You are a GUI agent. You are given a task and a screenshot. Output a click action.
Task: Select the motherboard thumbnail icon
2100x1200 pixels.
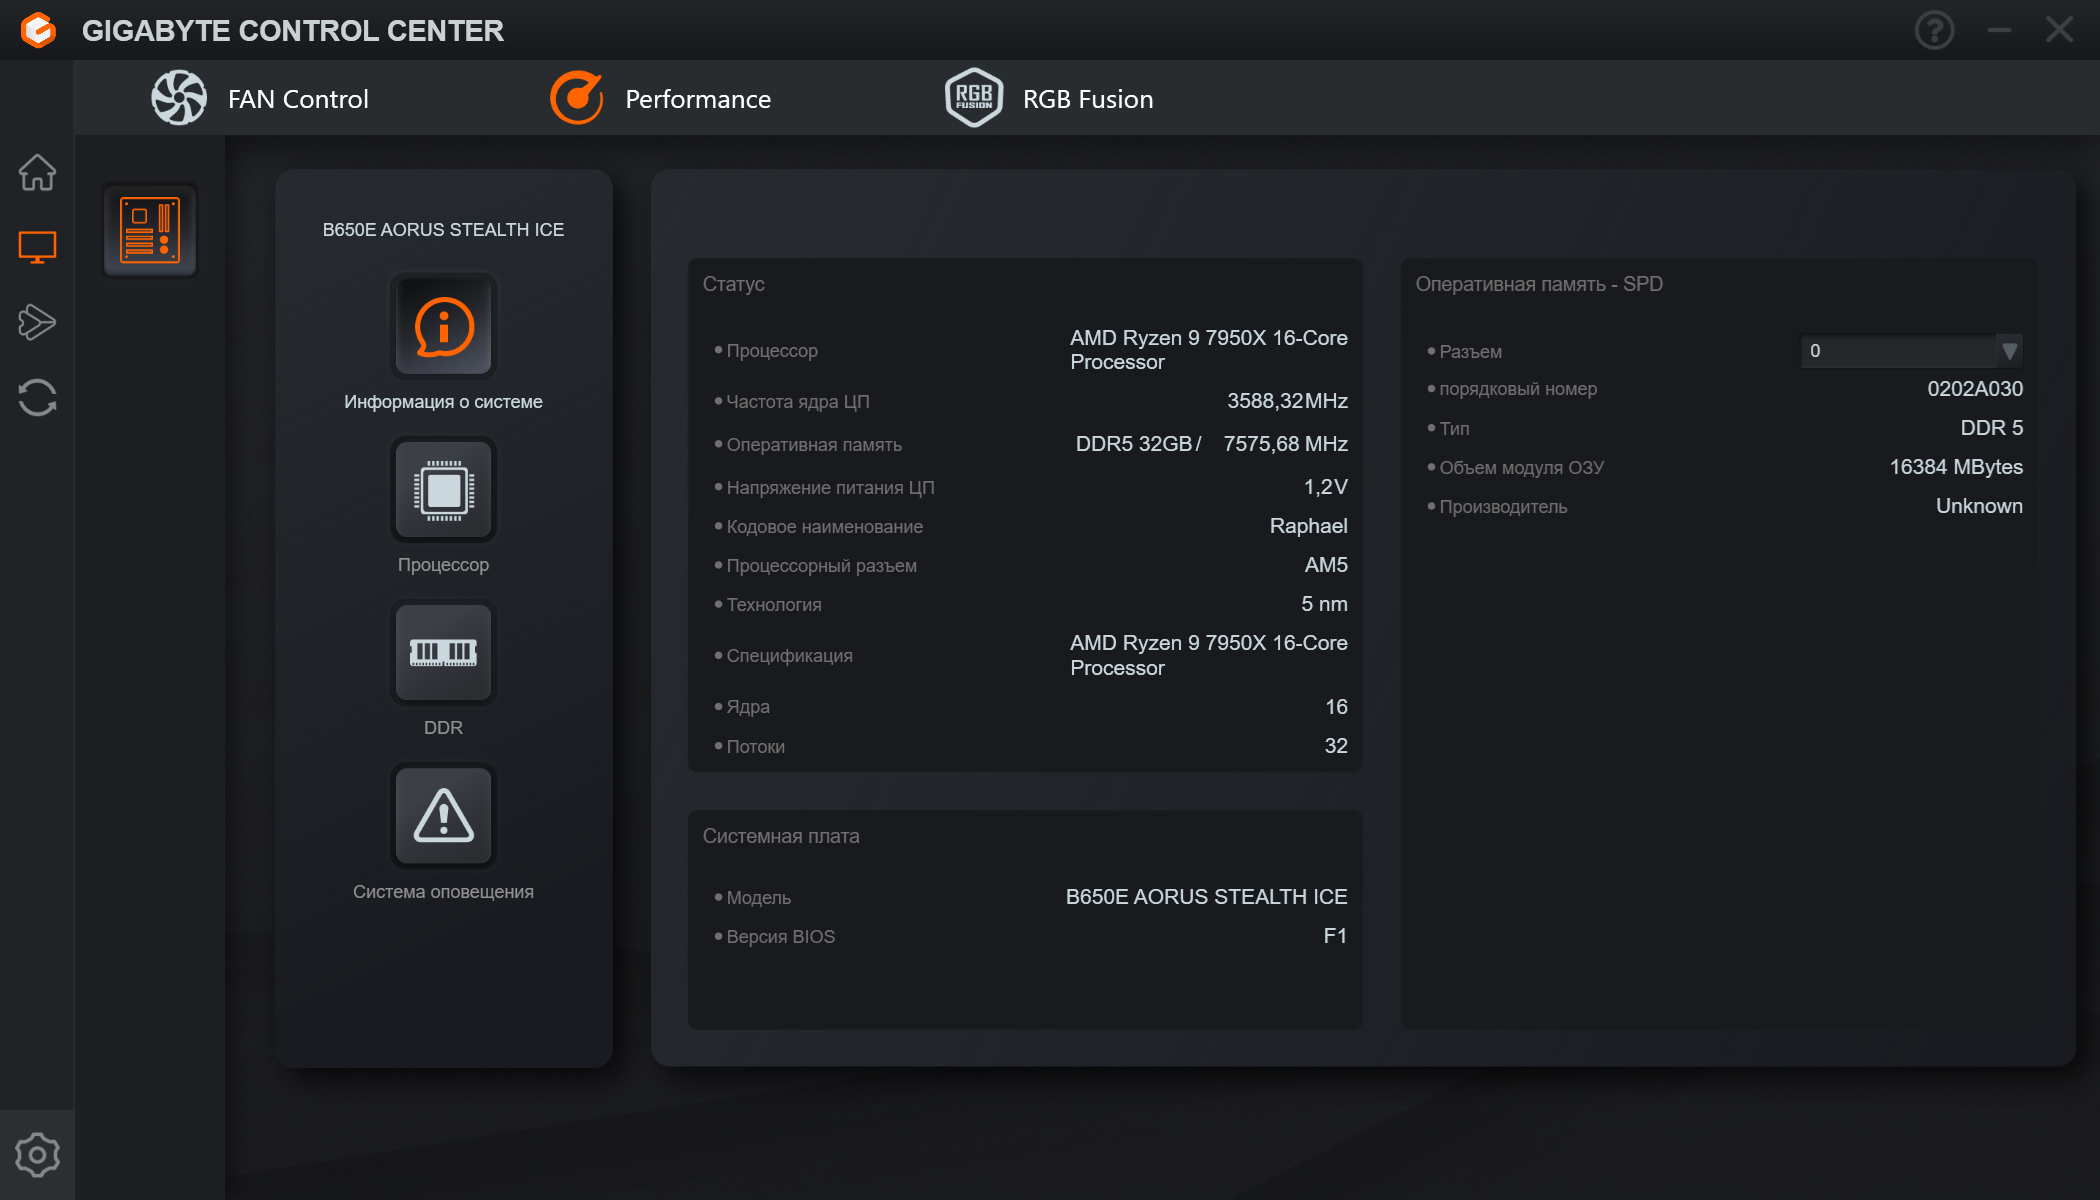point(150,230)
